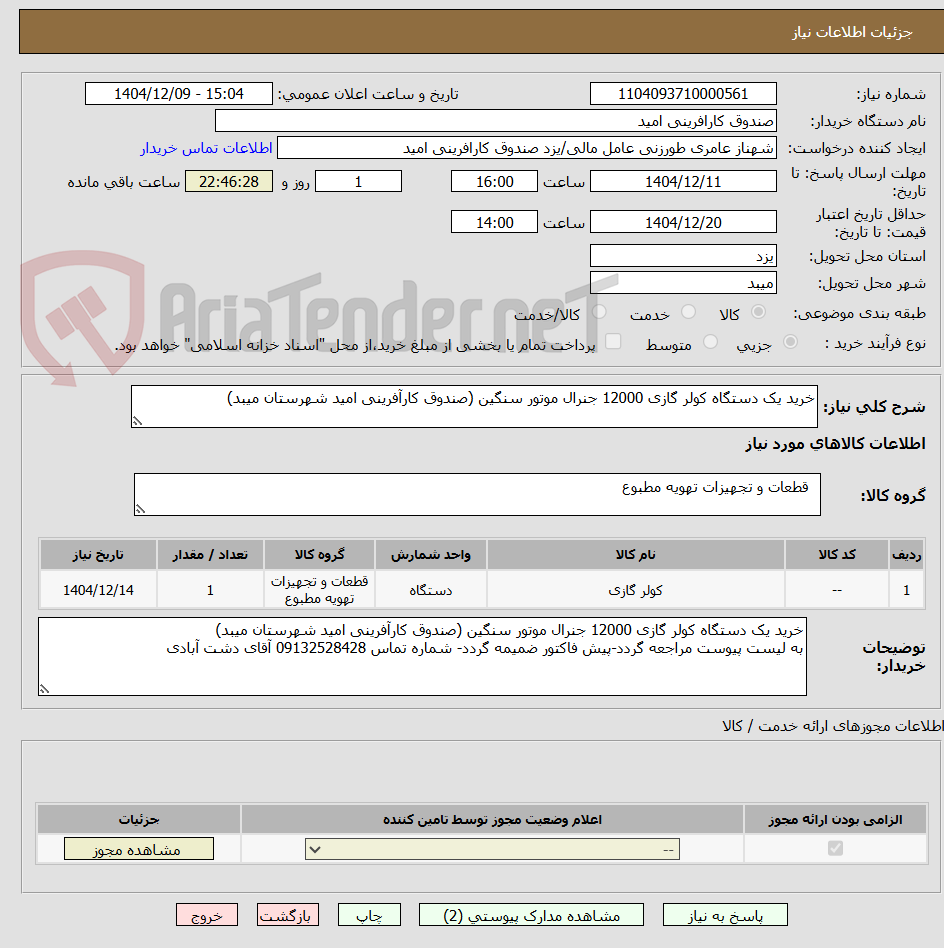Click the واحد شمارش column header
Image resolution: width=944 pixels, height=948 pixels.
click(431, 554)
